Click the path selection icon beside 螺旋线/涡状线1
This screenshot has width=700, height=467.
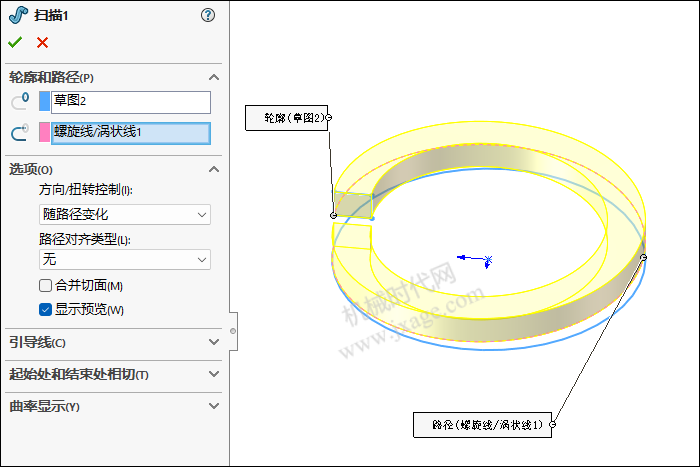(20, 133)
